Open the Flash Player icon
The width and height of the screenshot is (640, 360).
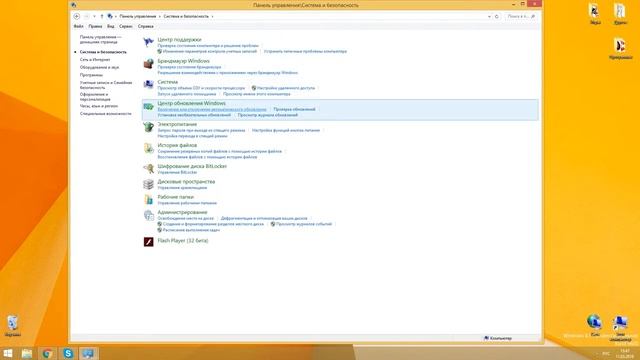[x=149, y=242]
